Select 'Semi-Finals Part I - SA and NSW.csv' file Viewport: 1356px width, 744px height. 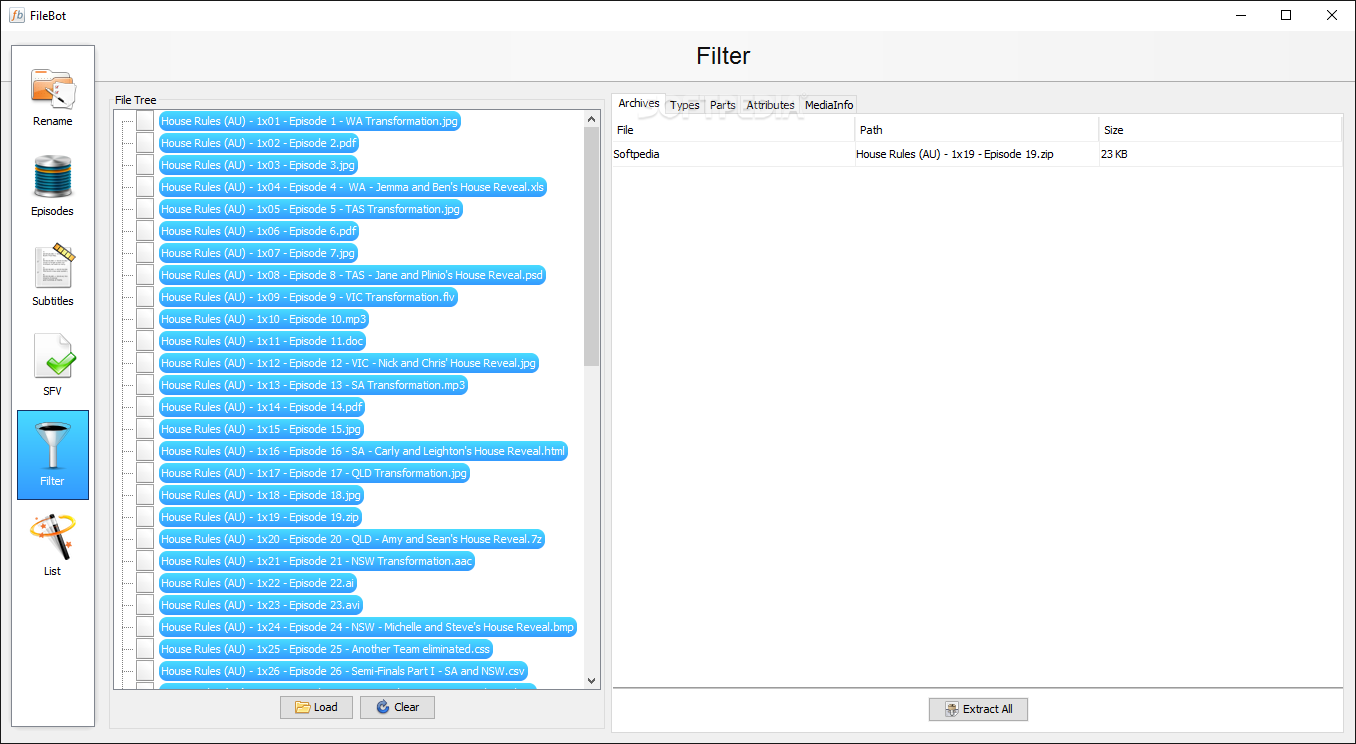pyautogui.click(x=343, y=671)
